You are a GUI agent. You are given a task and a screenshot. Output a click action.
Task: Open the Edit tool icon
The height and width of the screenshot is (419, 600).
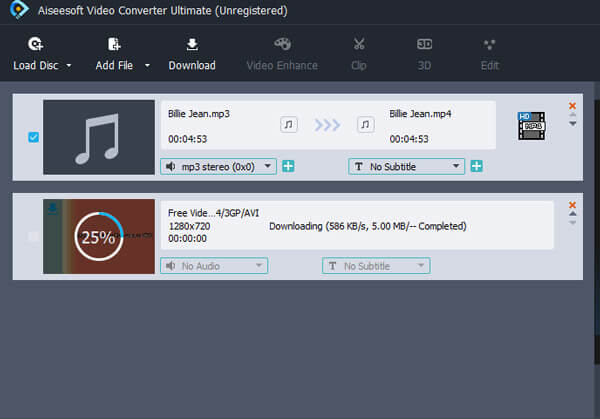pyautogui.click(x=489, y=44)
